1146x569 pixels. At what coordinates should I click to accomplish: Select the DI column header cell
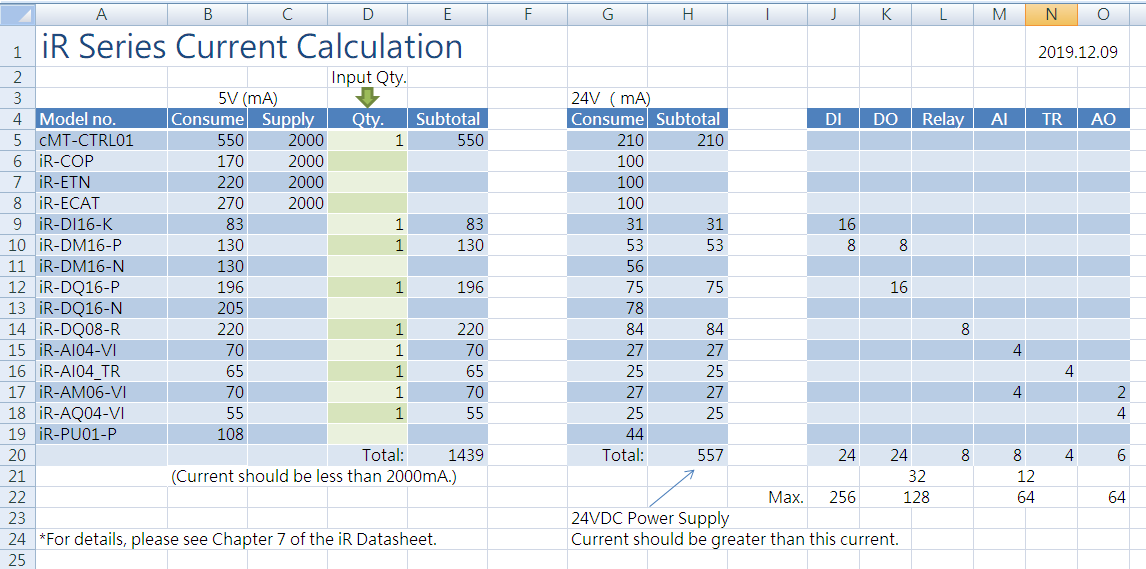pos(832,119)
